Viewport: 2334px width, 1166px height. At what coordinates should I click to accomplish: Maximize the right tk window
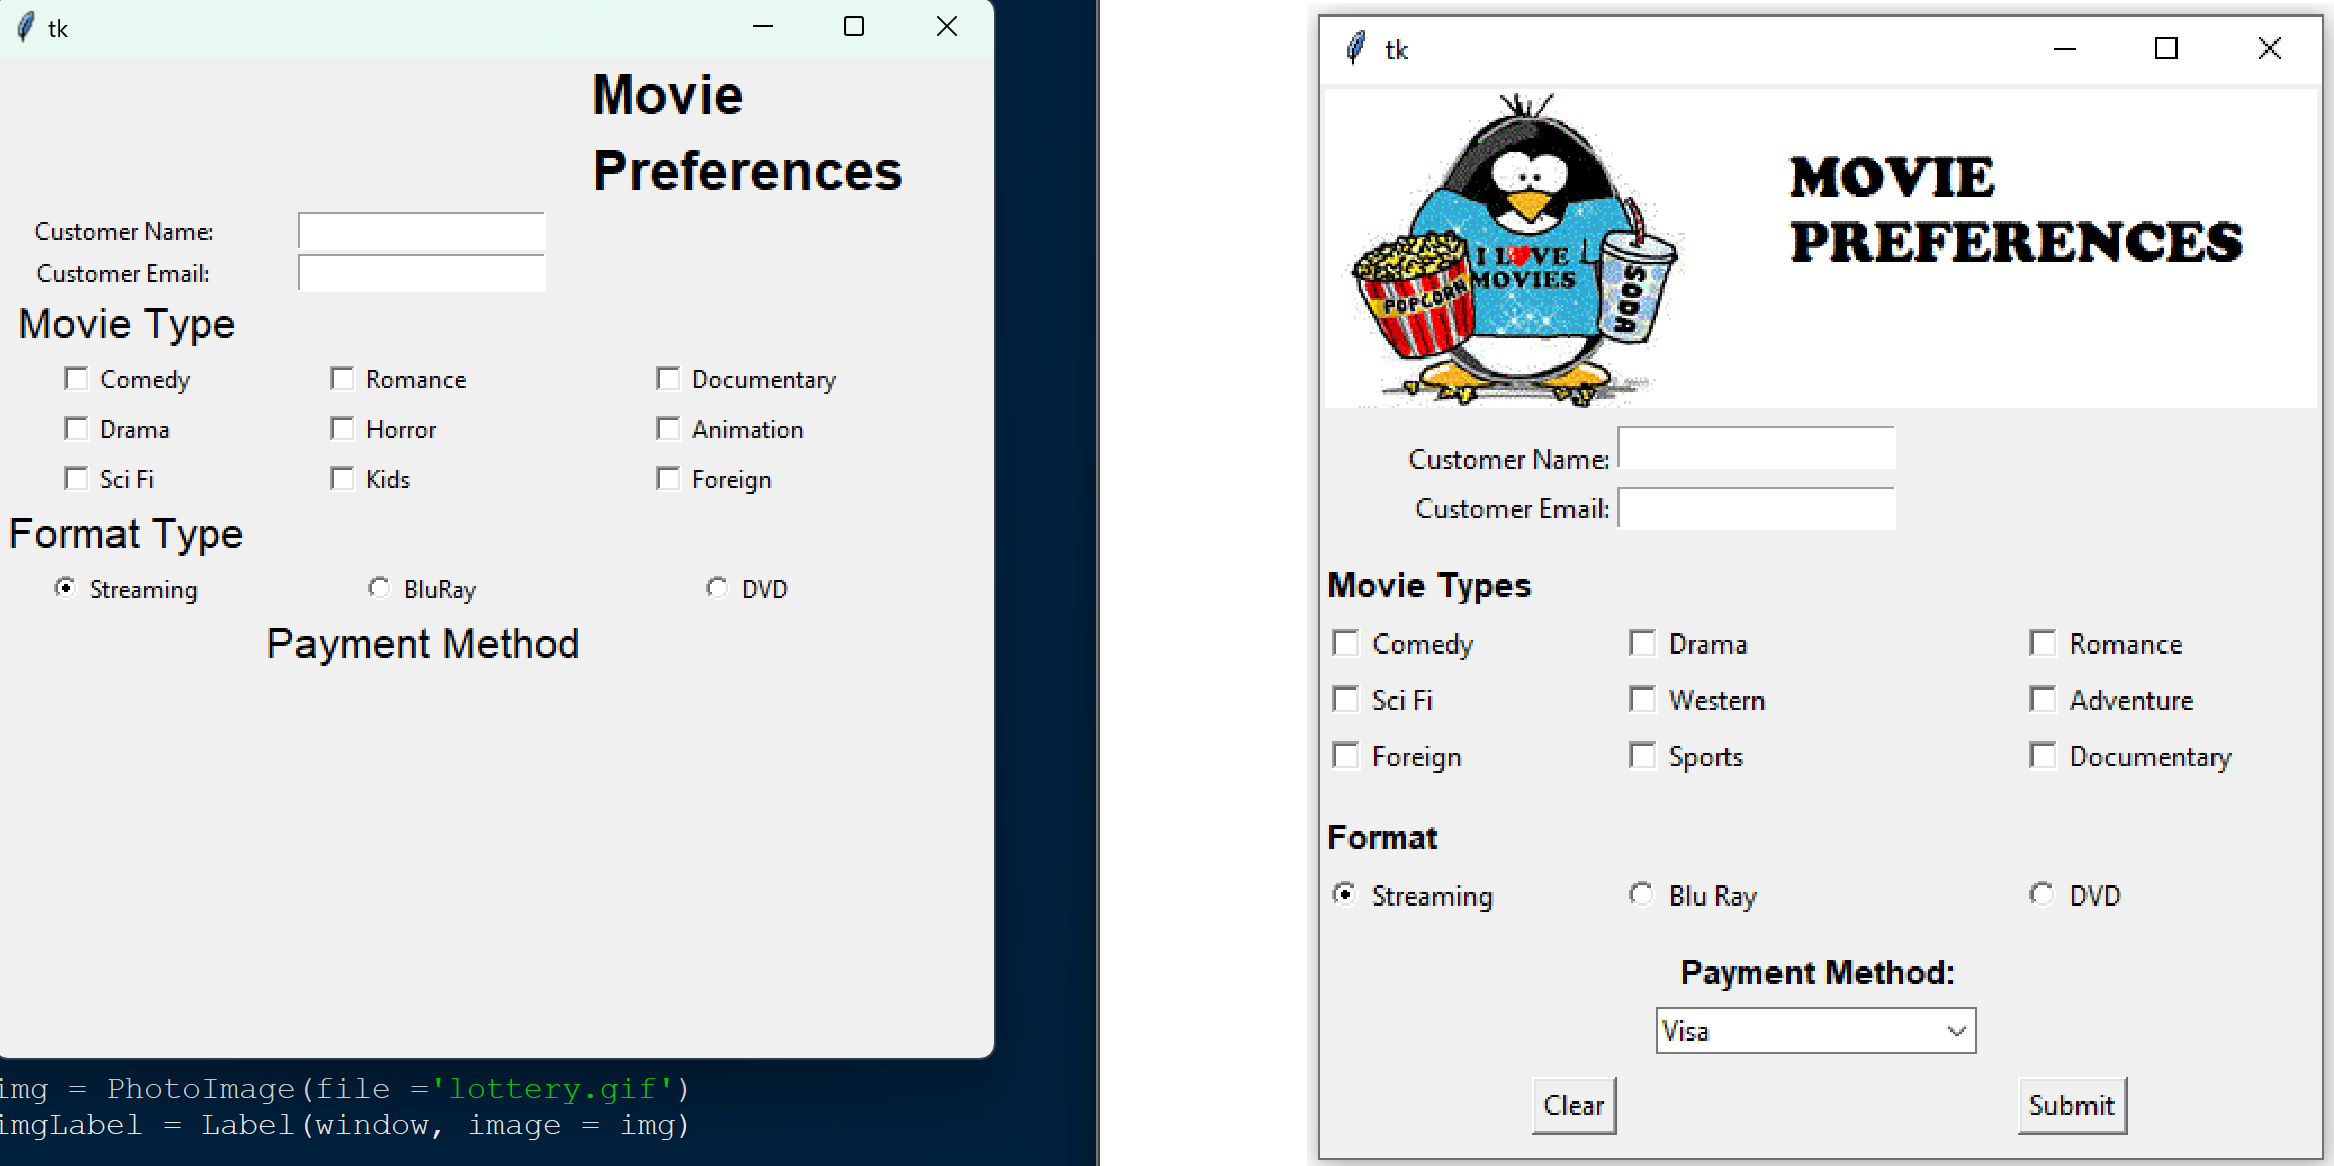tap(2166, 49)
